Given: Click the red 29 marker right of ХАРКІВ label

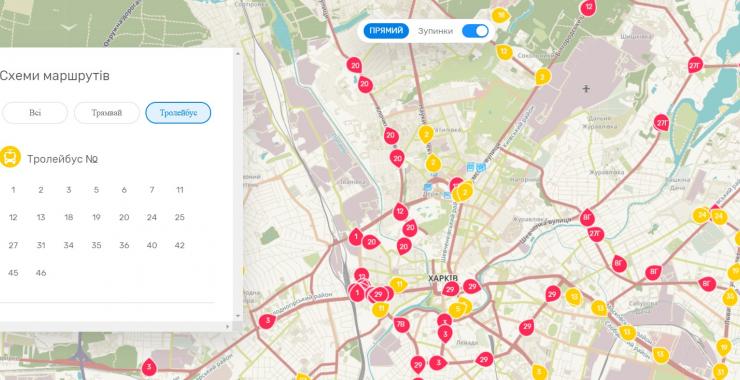Looking at the screenshot, I should tap(471, 286).
